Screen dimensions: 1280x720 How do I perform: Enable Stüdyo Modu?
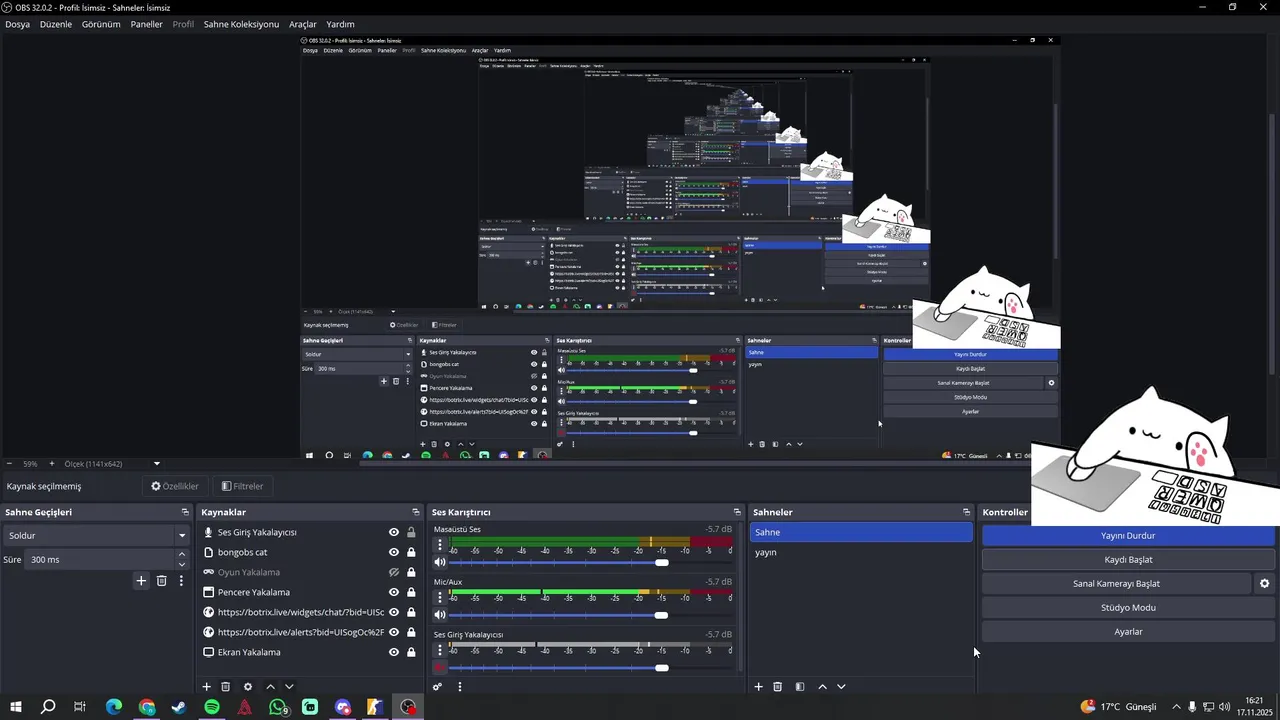[x=1128, y=608]
